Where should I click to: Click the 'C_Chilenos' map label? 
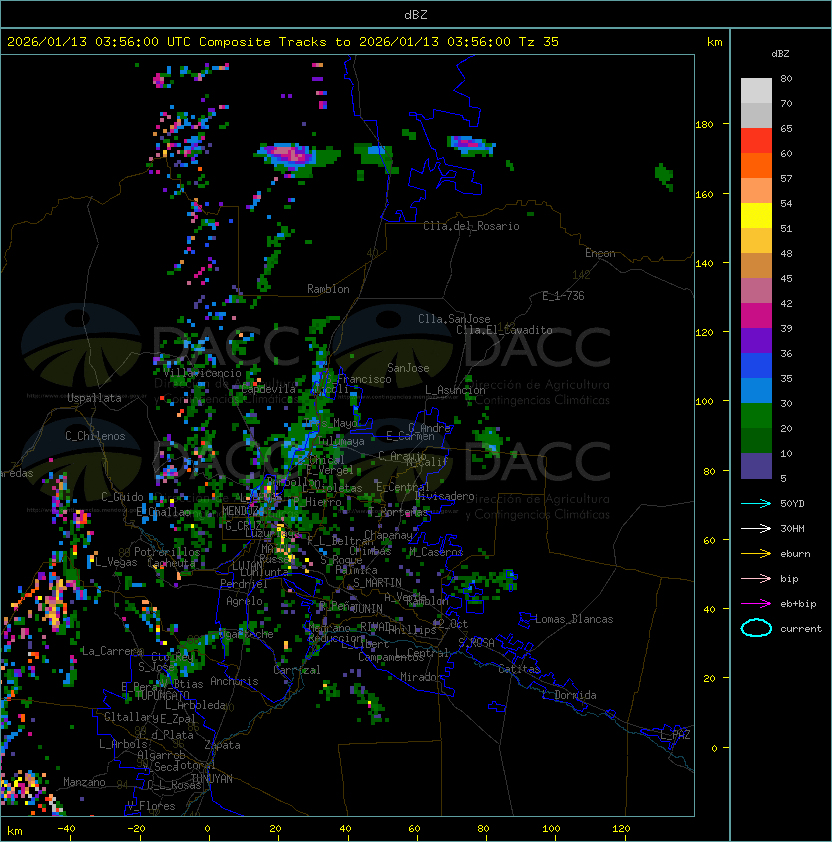[x=95, y=436]
